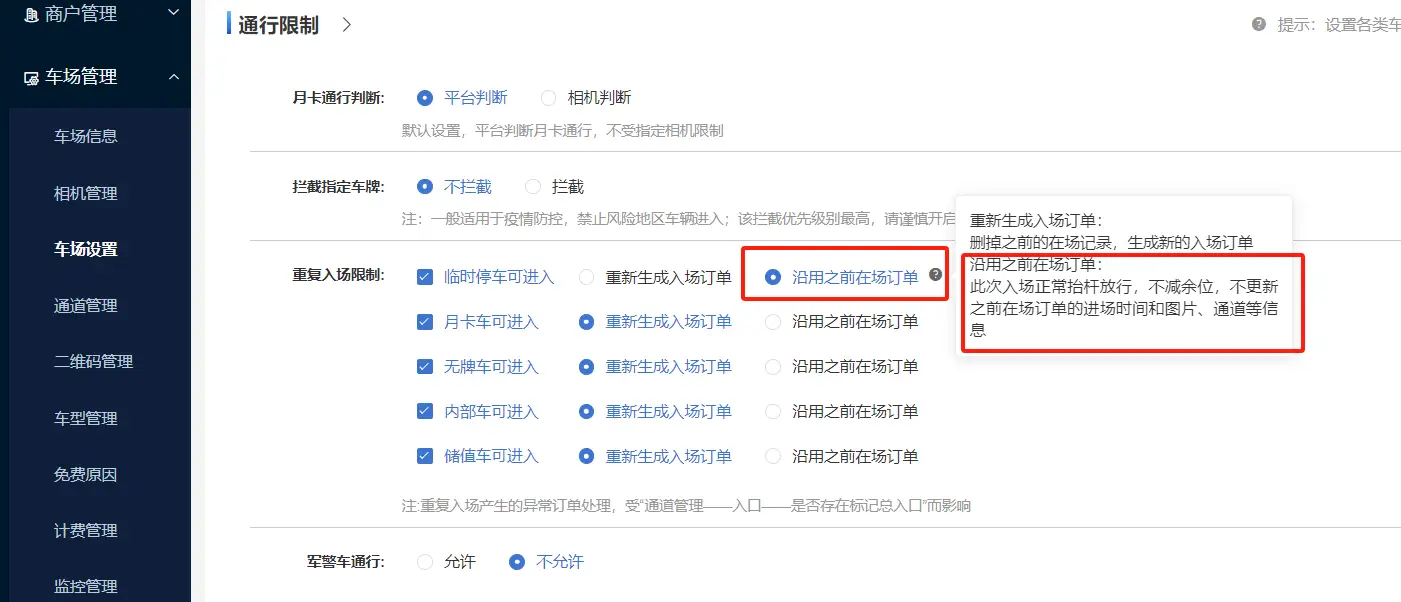1401x602 pixels.
Task: Open 通道管理 in the sidebar
Action: [85, 306]
